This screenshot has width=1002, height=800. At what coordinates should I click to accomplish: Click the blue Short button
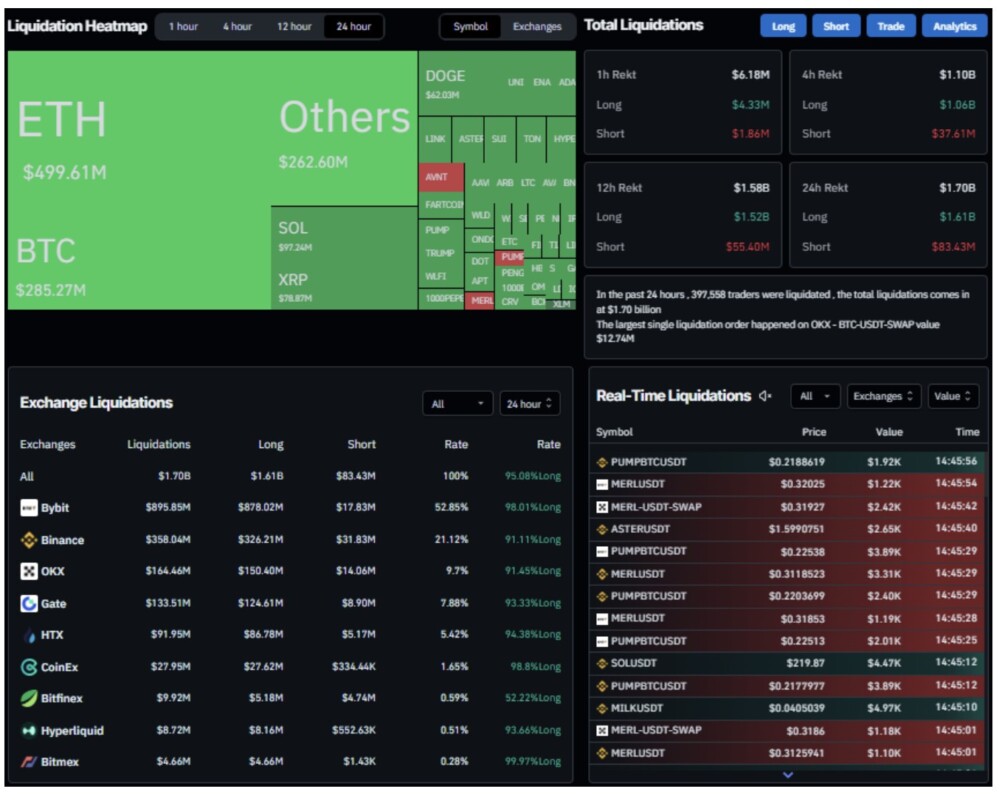click(x=836, y=27)
